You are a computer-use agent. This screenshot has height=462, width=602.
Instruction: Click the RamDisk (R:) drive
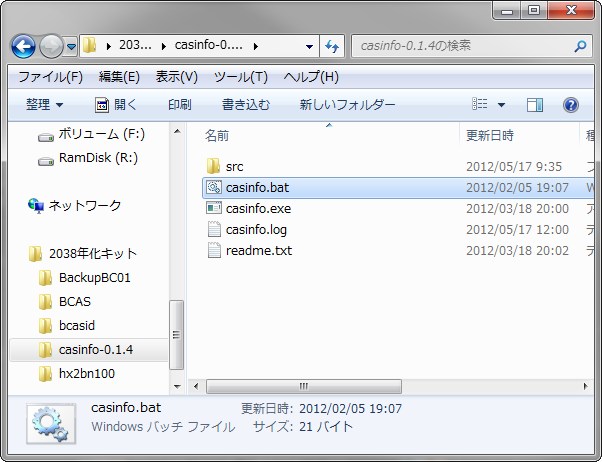[x=98, y=158]
